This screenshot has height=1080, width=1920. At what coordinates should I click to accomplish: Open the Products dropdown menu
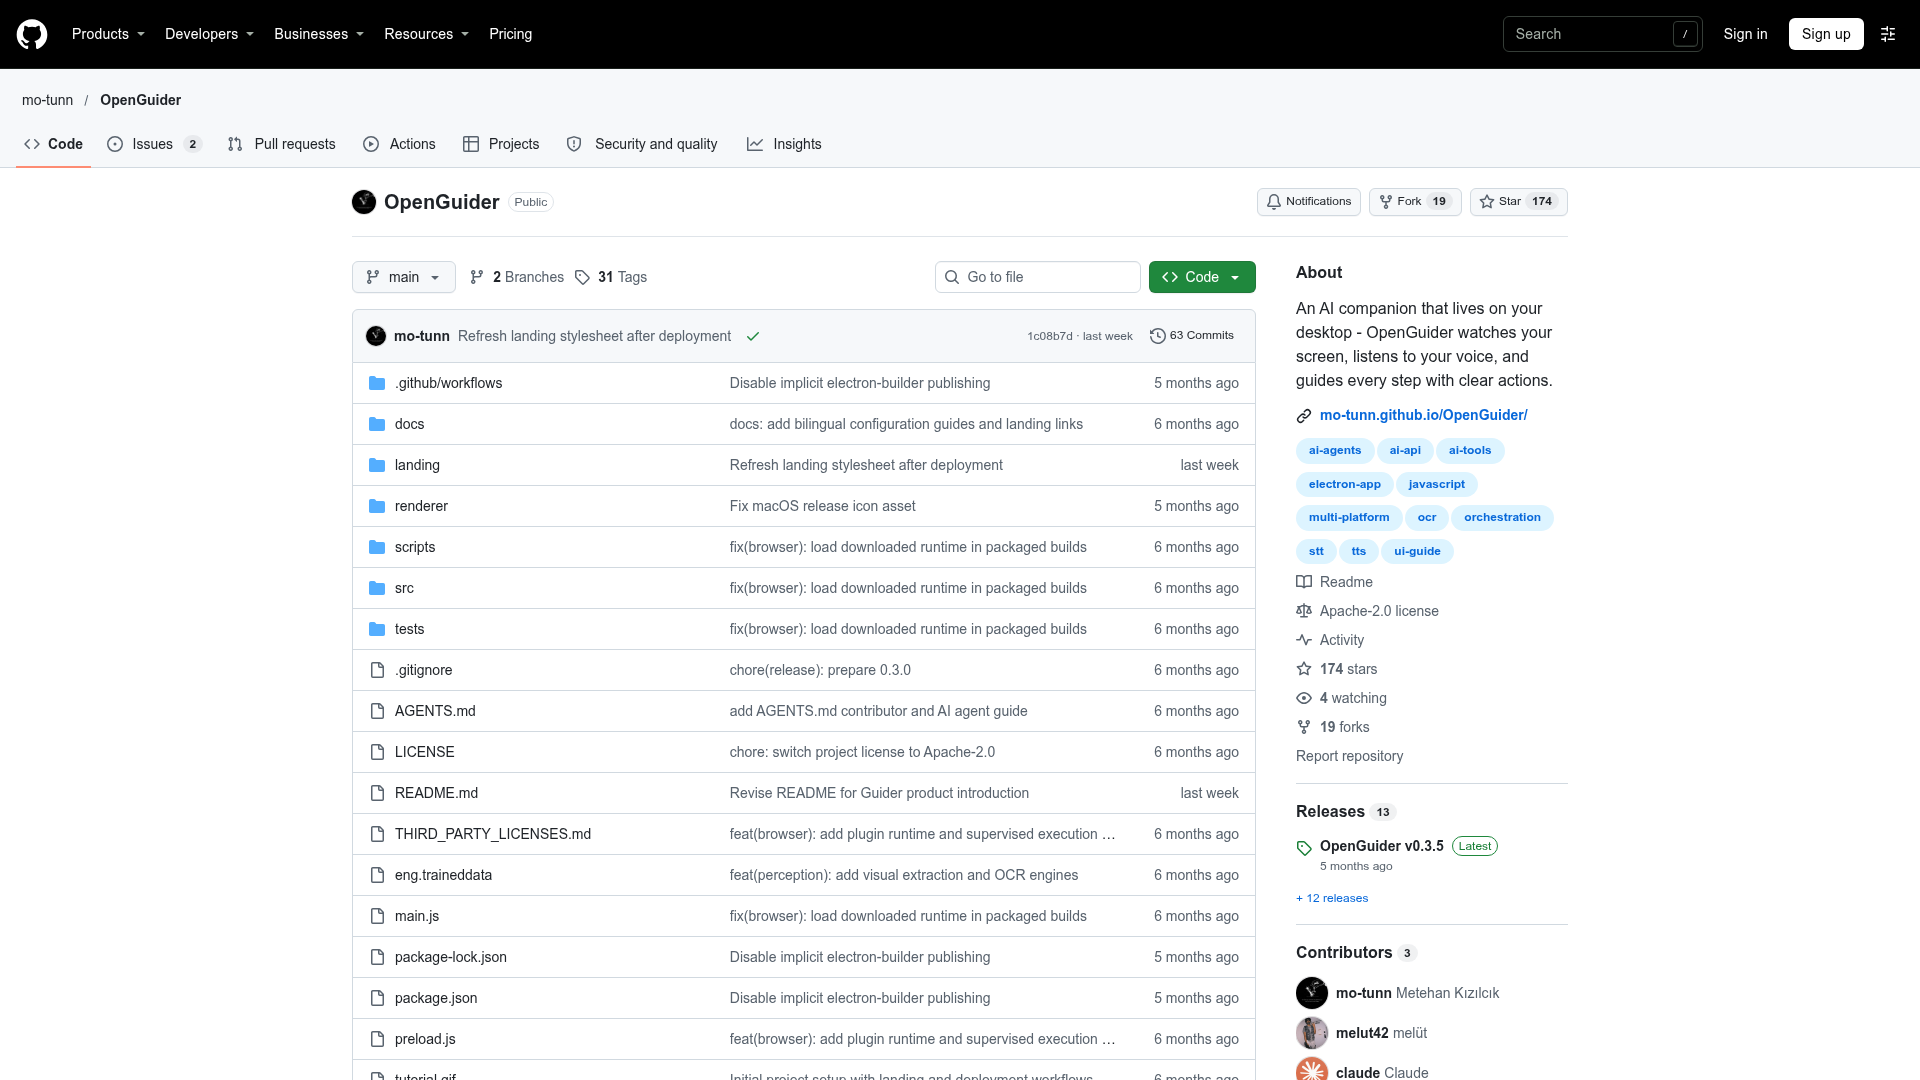click(108, 34)
